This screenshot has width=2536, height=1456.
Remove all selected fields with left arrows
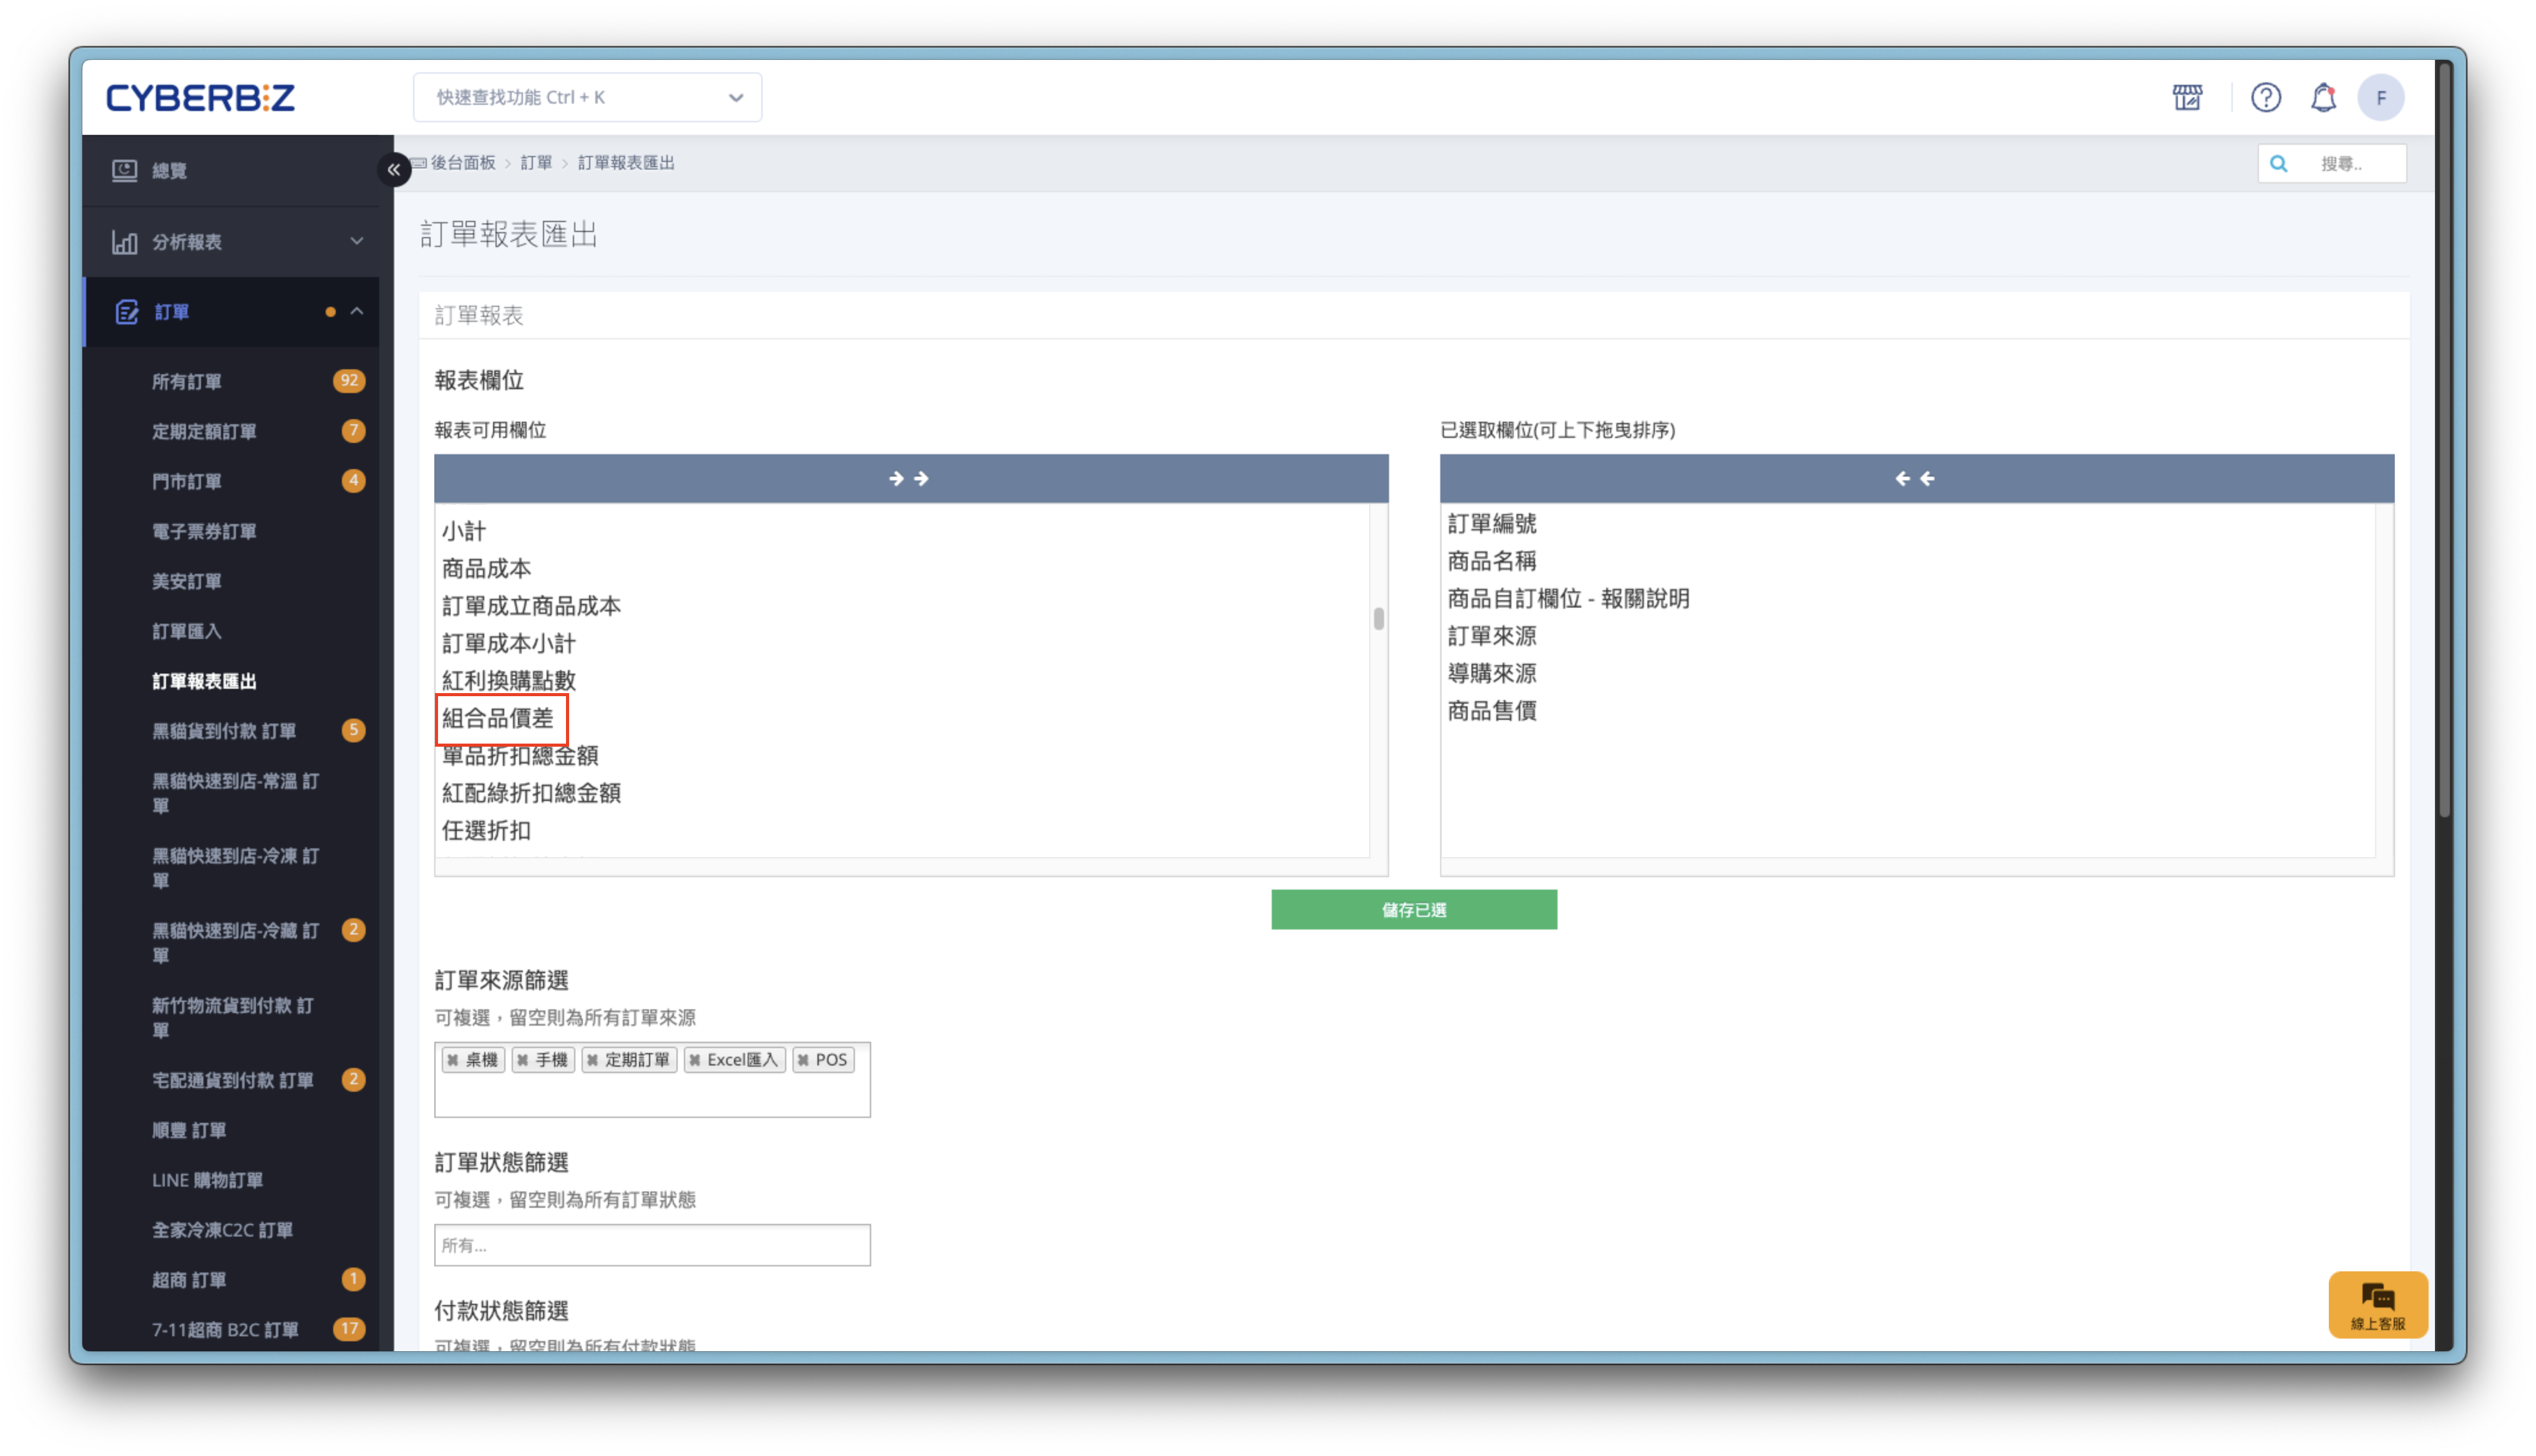click(x=1915, y=479)
